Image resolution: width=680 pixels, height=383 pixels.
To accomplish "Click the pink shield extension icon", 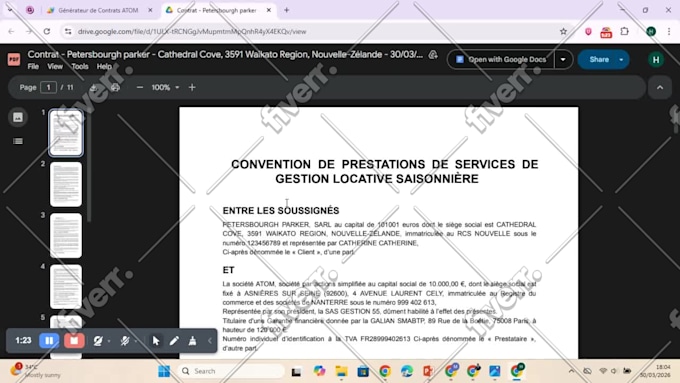I will (x=588, y=31).
